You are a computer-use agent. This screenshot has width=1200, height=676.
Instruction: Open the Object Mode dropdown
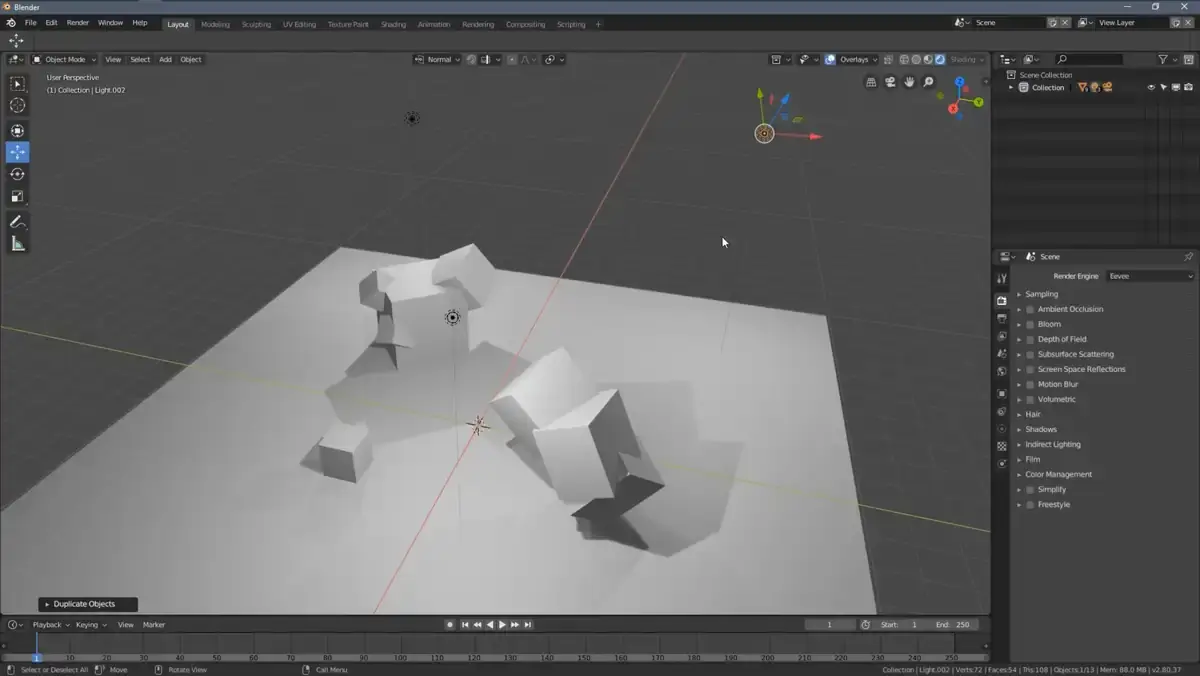(x=65, y=59)
